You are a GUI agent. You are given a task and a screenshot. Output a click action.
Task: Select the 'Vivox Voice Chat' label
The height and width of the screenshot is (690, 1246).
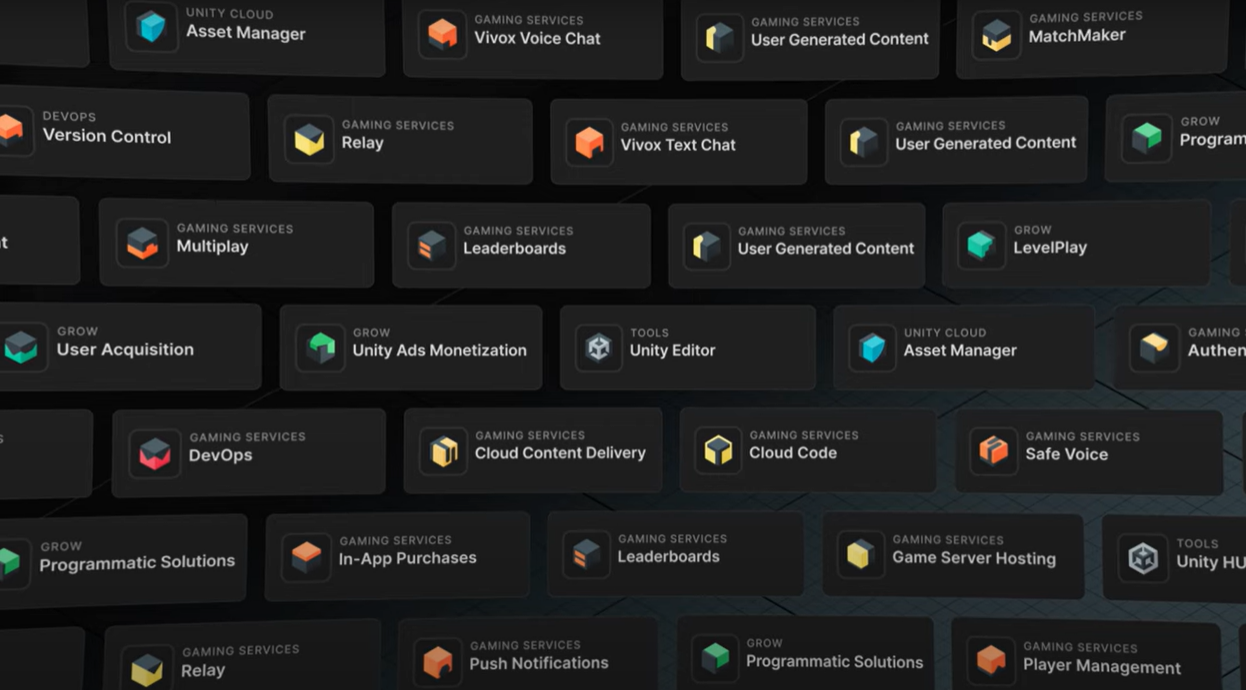click(537, 38)
